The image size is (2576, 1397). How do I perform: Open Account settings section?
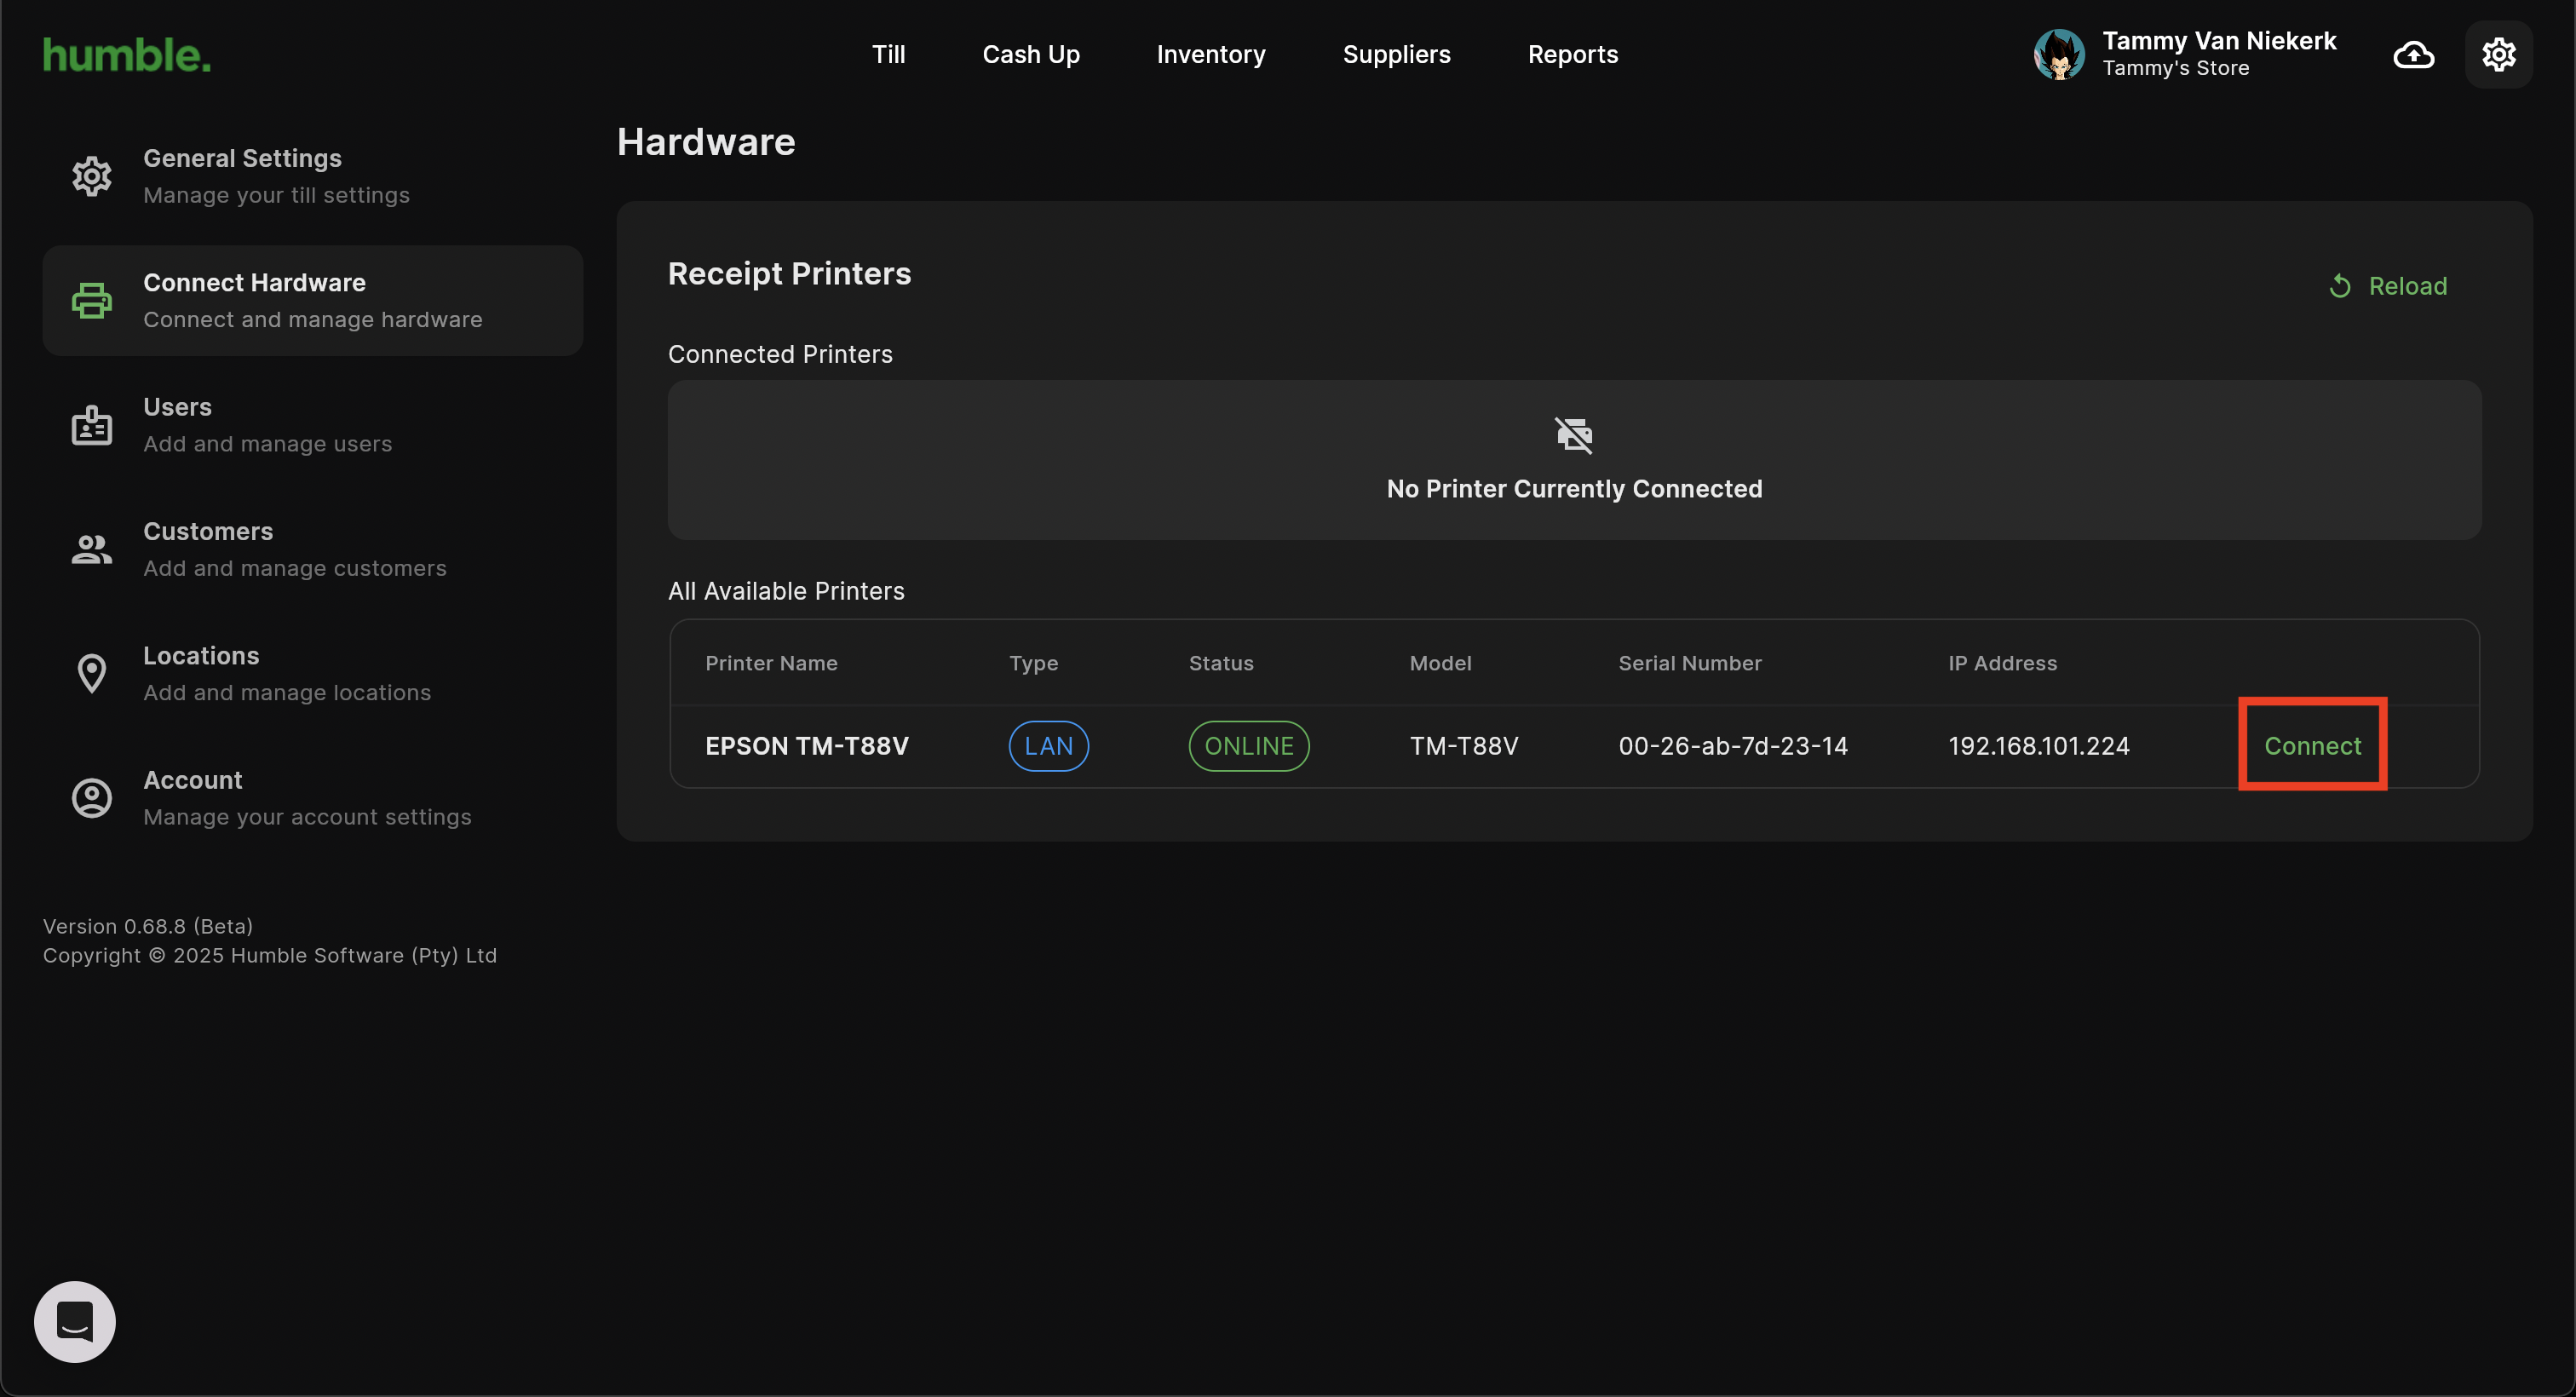point(312,798)
